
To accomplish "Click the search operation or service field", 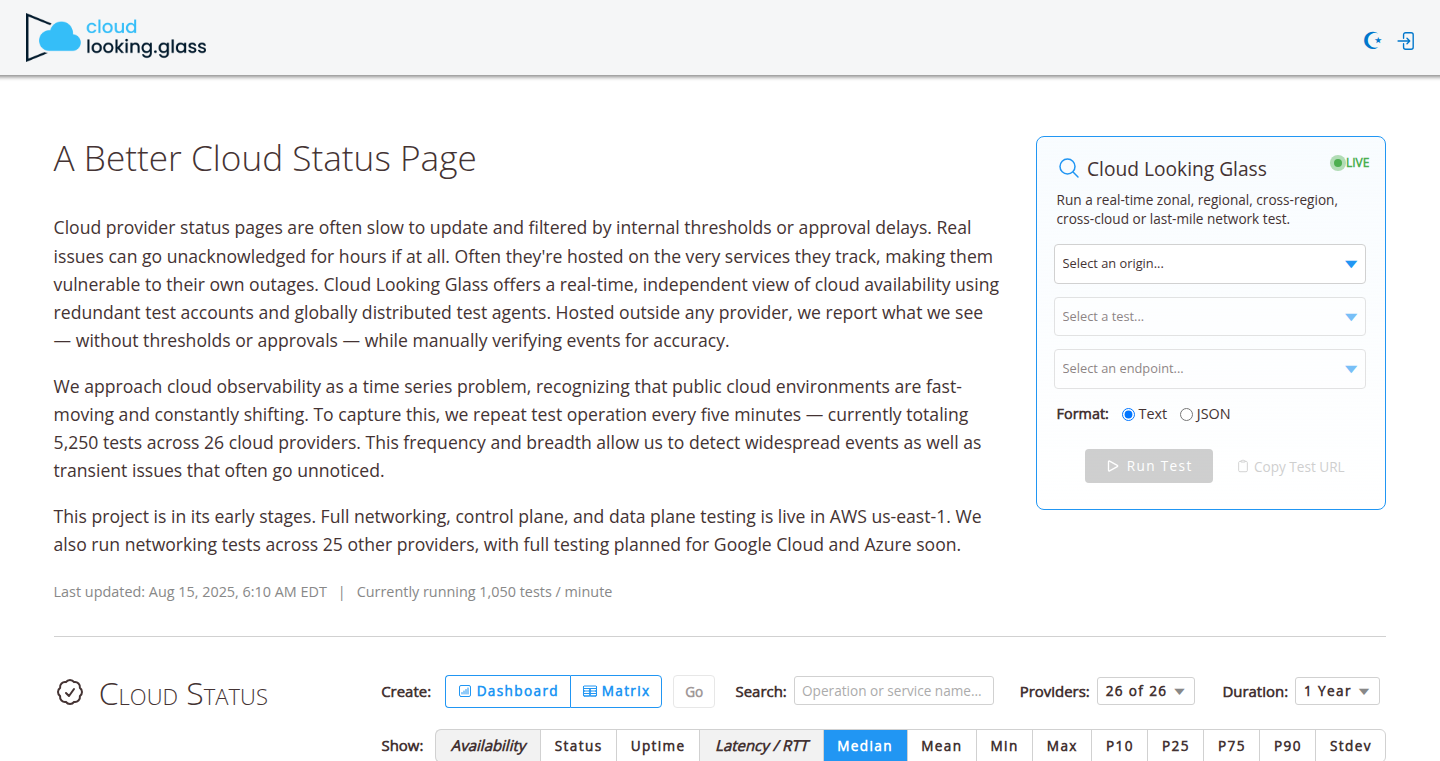I will tap(894, 691).
